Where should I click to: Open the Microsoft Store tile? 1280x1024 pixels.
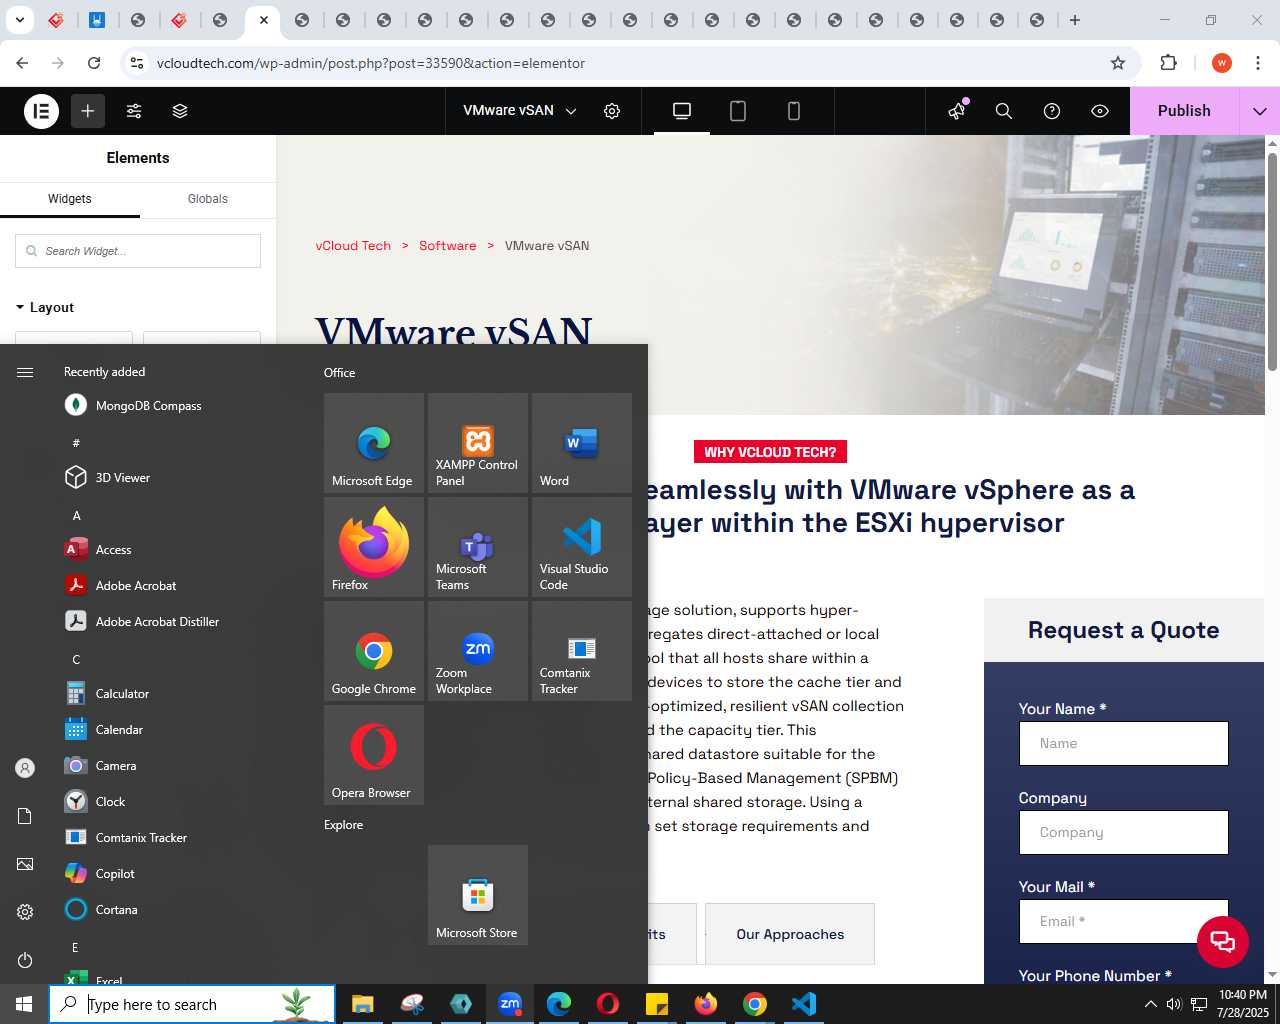478,895
